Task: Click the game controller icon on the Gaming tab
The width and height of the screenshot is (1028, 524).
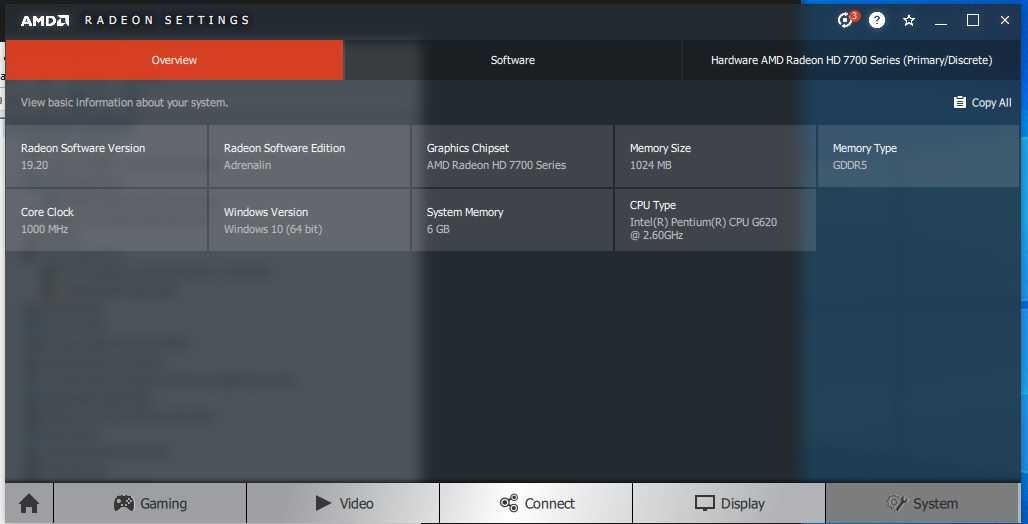Action: tap(124, 503)
